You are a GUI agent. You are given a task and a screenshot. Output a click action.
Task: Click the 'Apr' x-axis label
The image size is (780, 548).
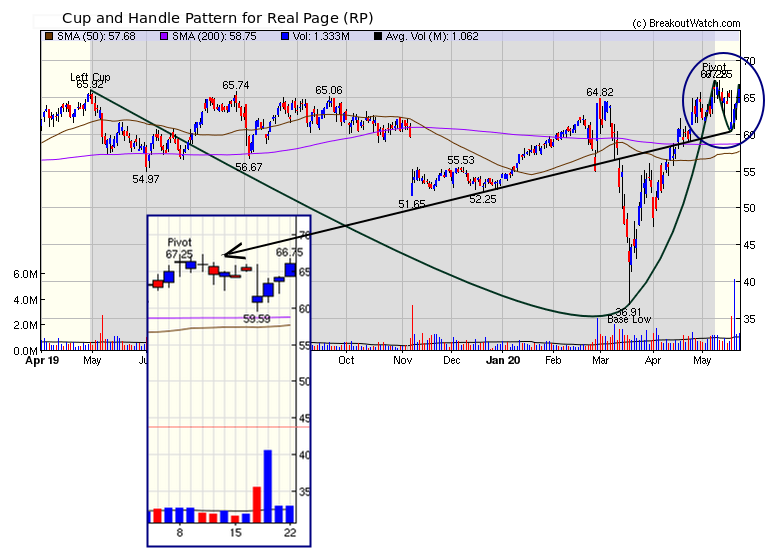click(653, 361)
